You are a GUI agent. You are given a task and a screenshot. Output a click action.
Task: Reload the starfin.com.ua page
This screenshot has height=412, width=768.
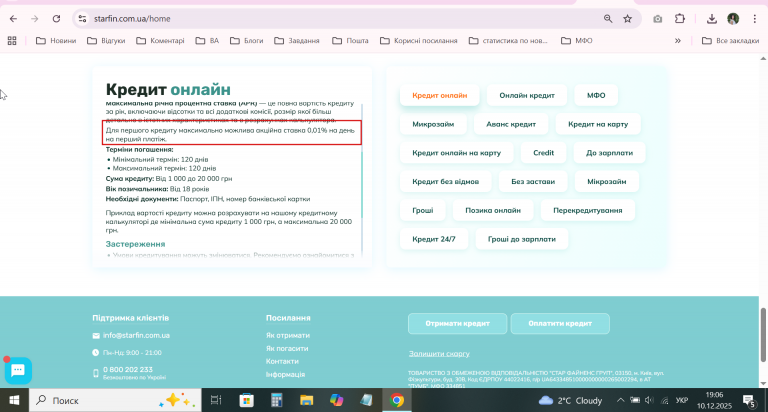tap(56, 19)
